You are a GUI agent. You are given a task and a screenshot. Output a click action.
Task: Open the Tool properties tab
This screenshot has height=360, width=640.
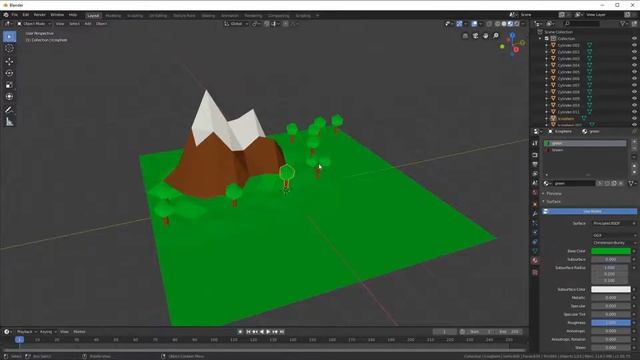[x=535, y=143]
